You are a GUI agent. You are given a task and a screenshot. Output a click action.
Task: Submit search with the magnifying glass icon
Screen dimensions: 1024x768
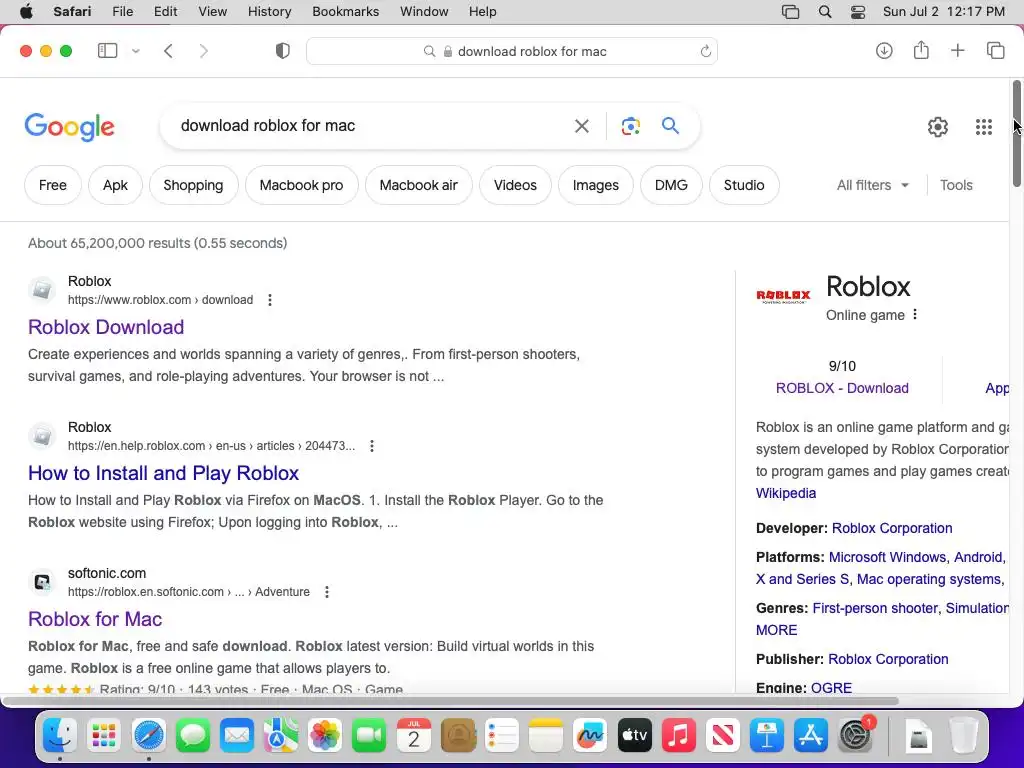(x=671, y=125)
